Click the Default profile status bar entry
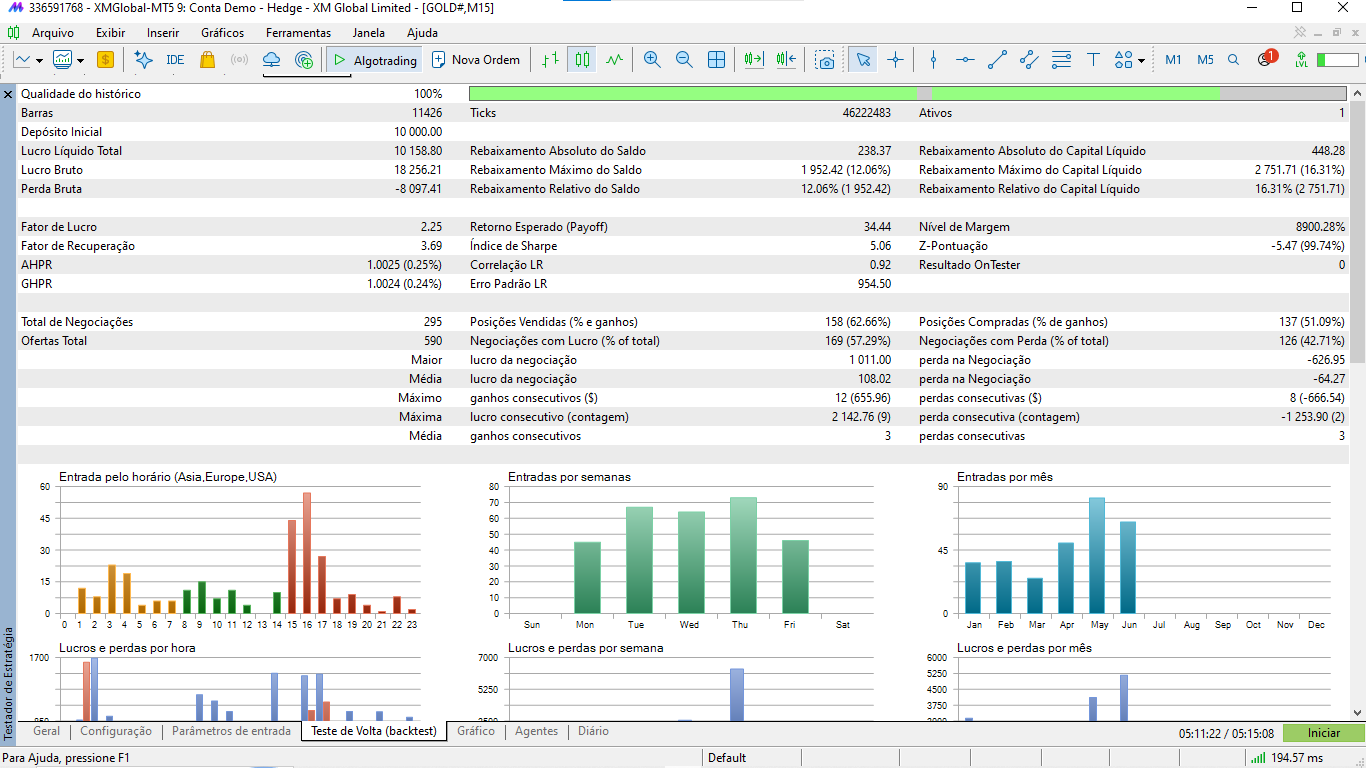 (728, 758)
